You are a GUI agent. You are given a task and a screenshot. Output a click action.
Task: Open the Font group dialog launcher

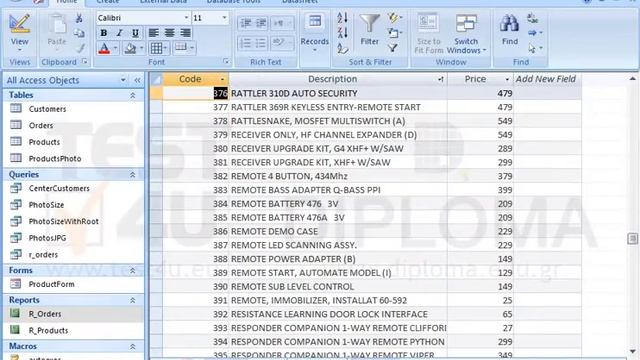[x=226, y=62]
